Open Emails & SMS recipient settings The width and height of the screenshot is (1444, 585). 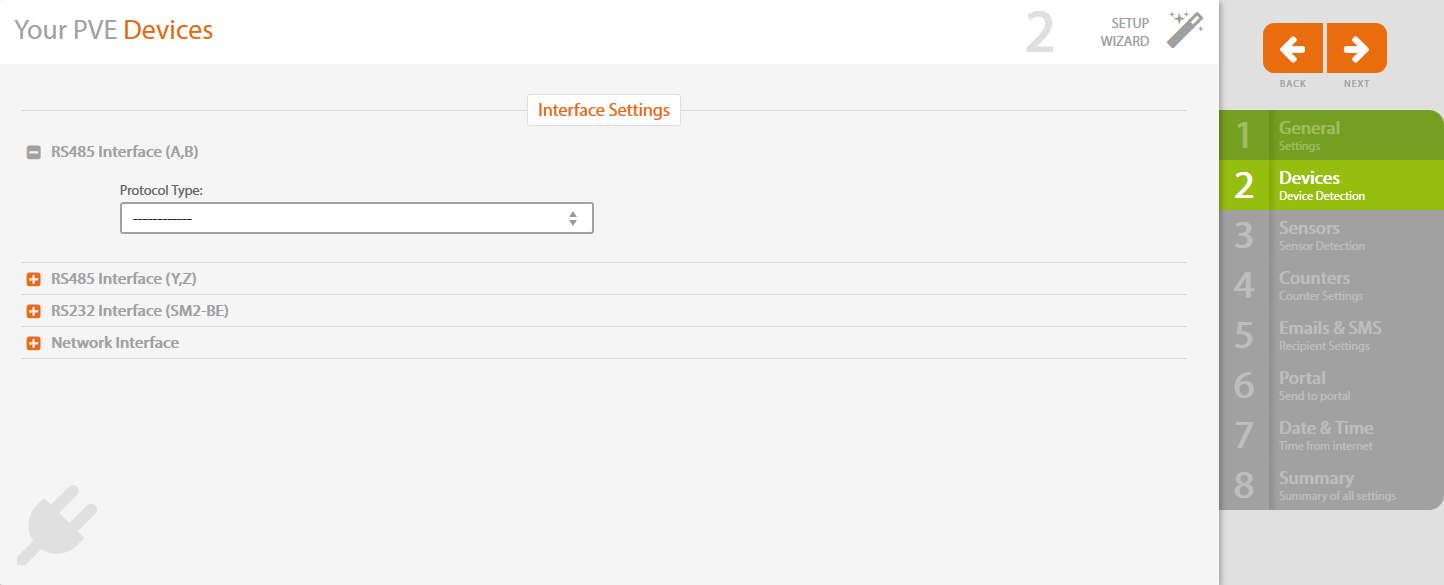click(1329, 335)
